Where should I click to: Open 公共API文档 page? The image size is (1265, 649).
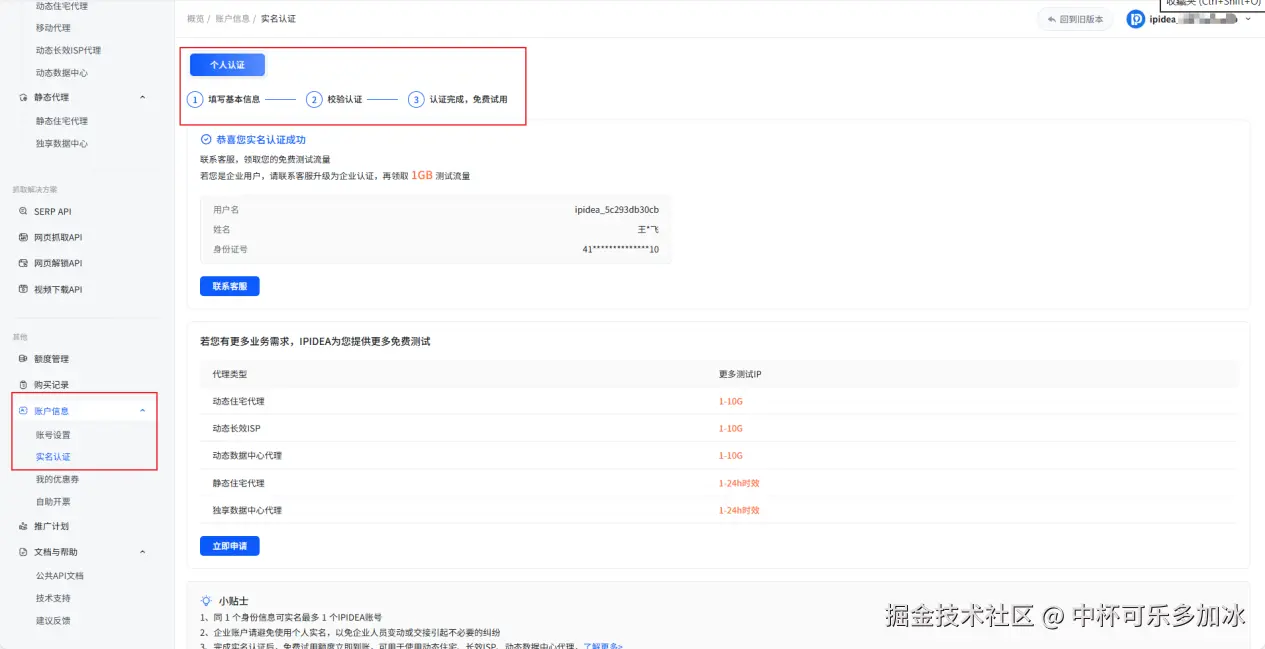59,576
